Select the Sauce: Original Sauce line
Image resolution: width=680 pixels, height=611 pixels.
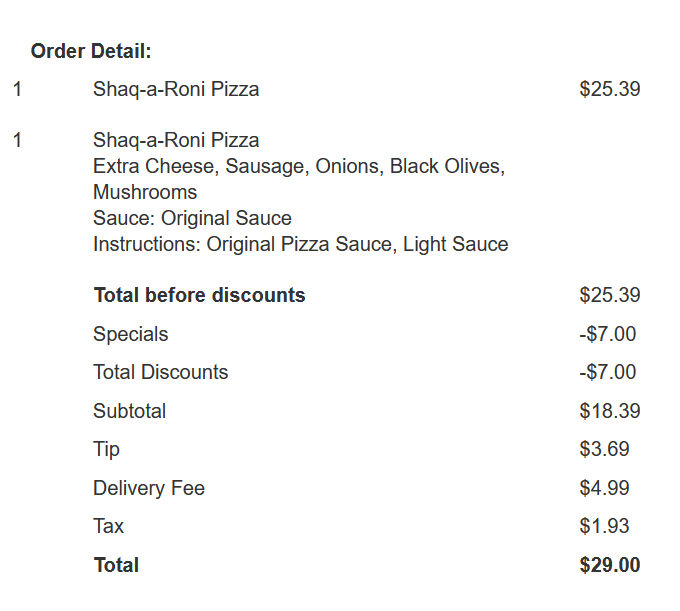tap(192, 218)
